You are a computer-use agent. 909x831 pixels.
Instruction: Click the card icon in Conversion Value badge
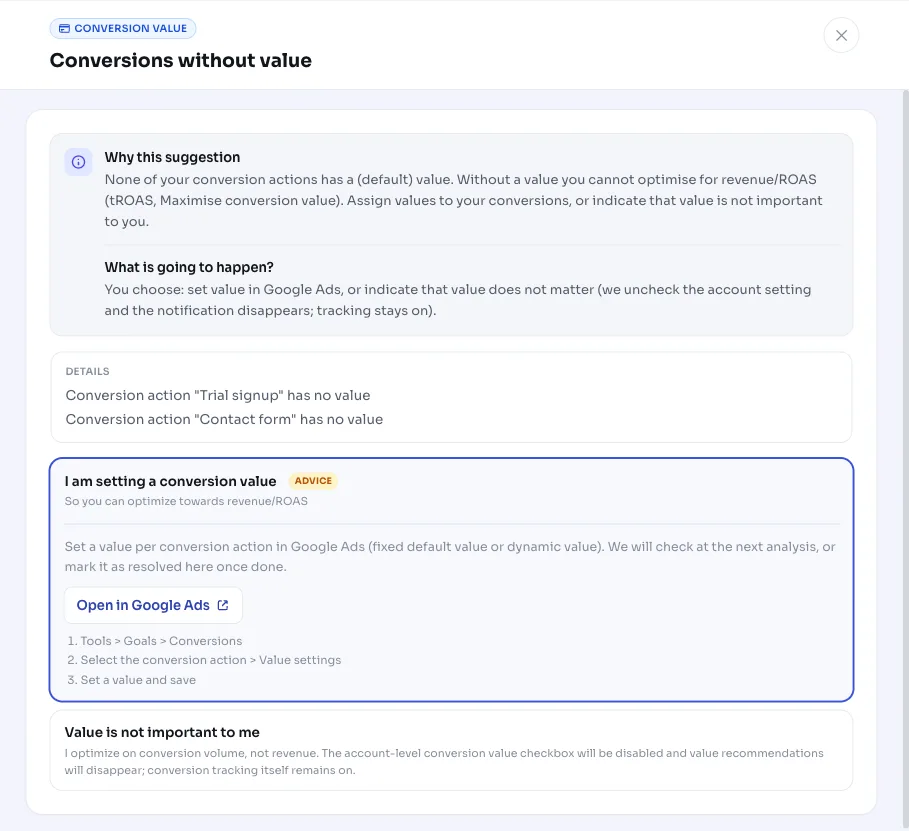[x=64, y=28]
